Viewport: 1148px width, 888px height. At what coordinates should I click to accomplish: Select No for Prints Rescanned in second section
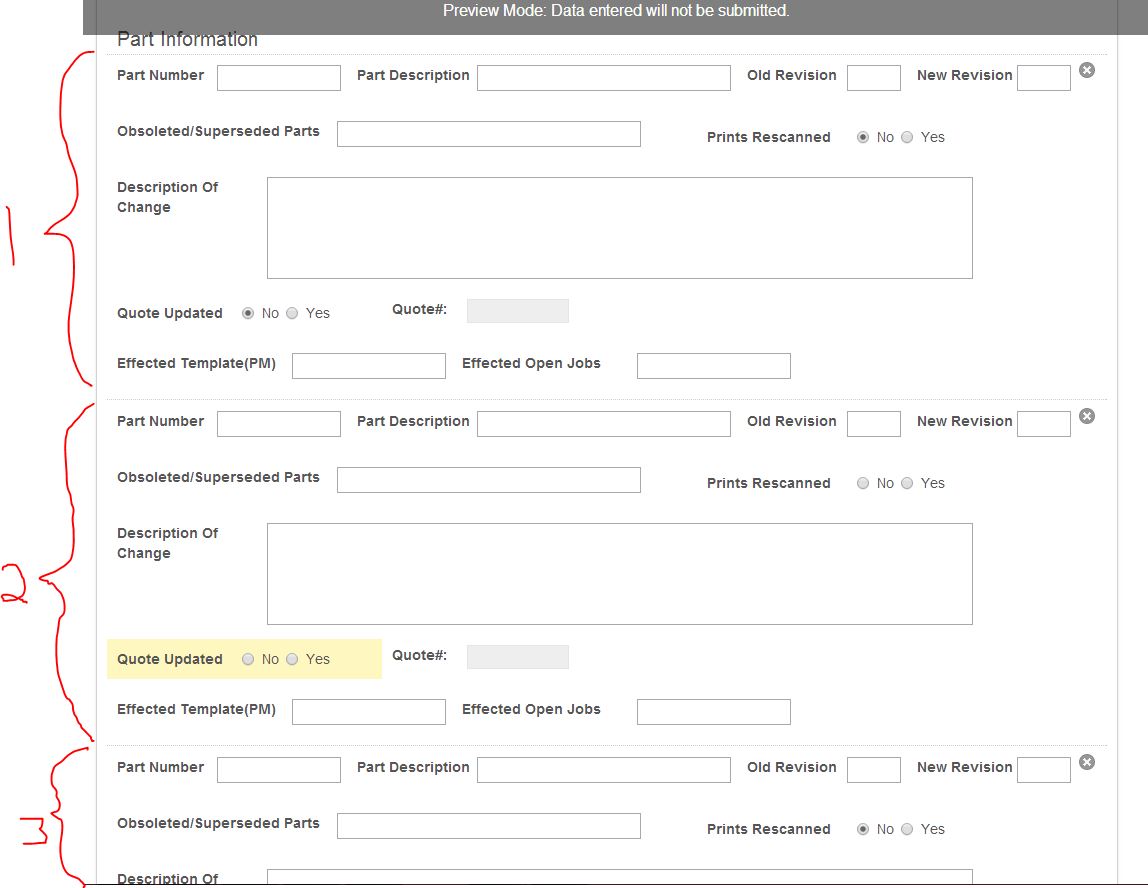[x=863, y=483]
